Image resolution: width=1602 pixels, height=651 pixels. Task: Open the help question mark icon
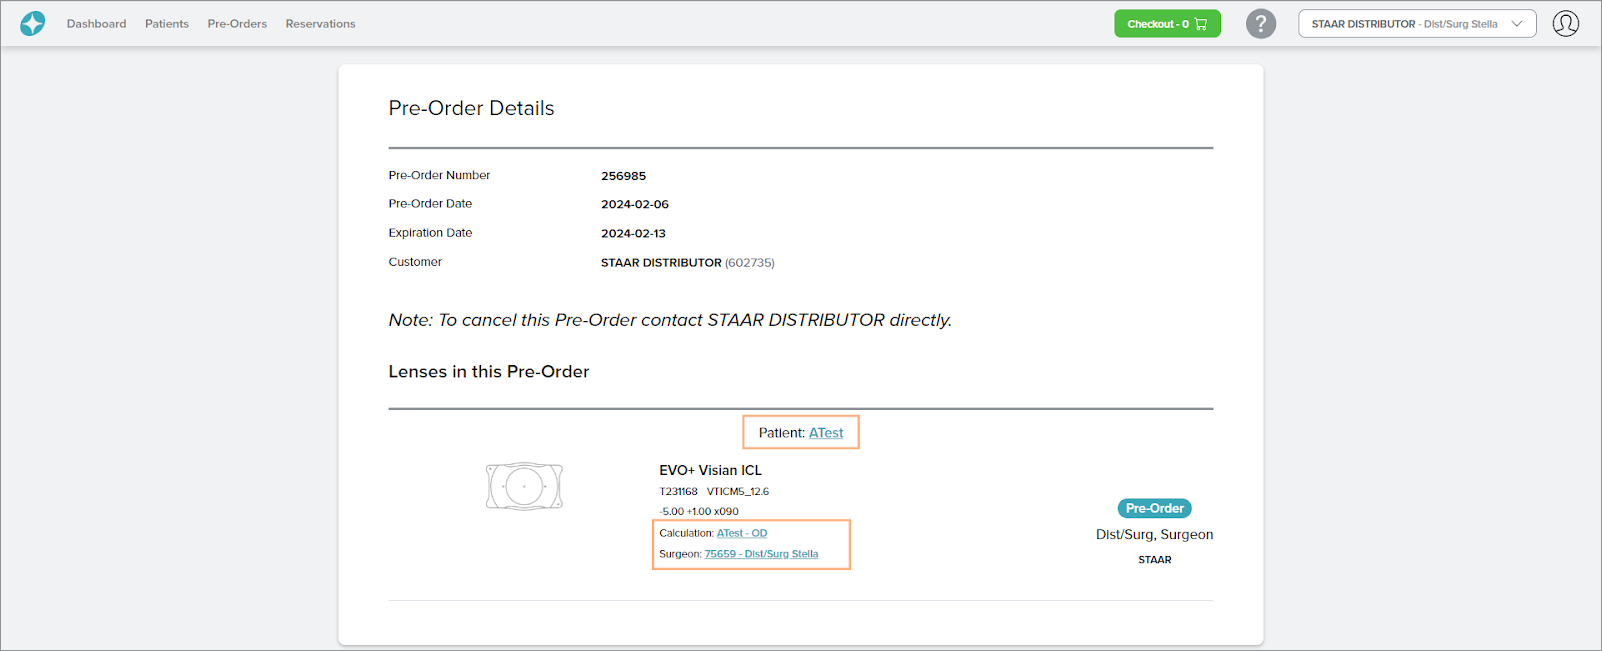1260,23
